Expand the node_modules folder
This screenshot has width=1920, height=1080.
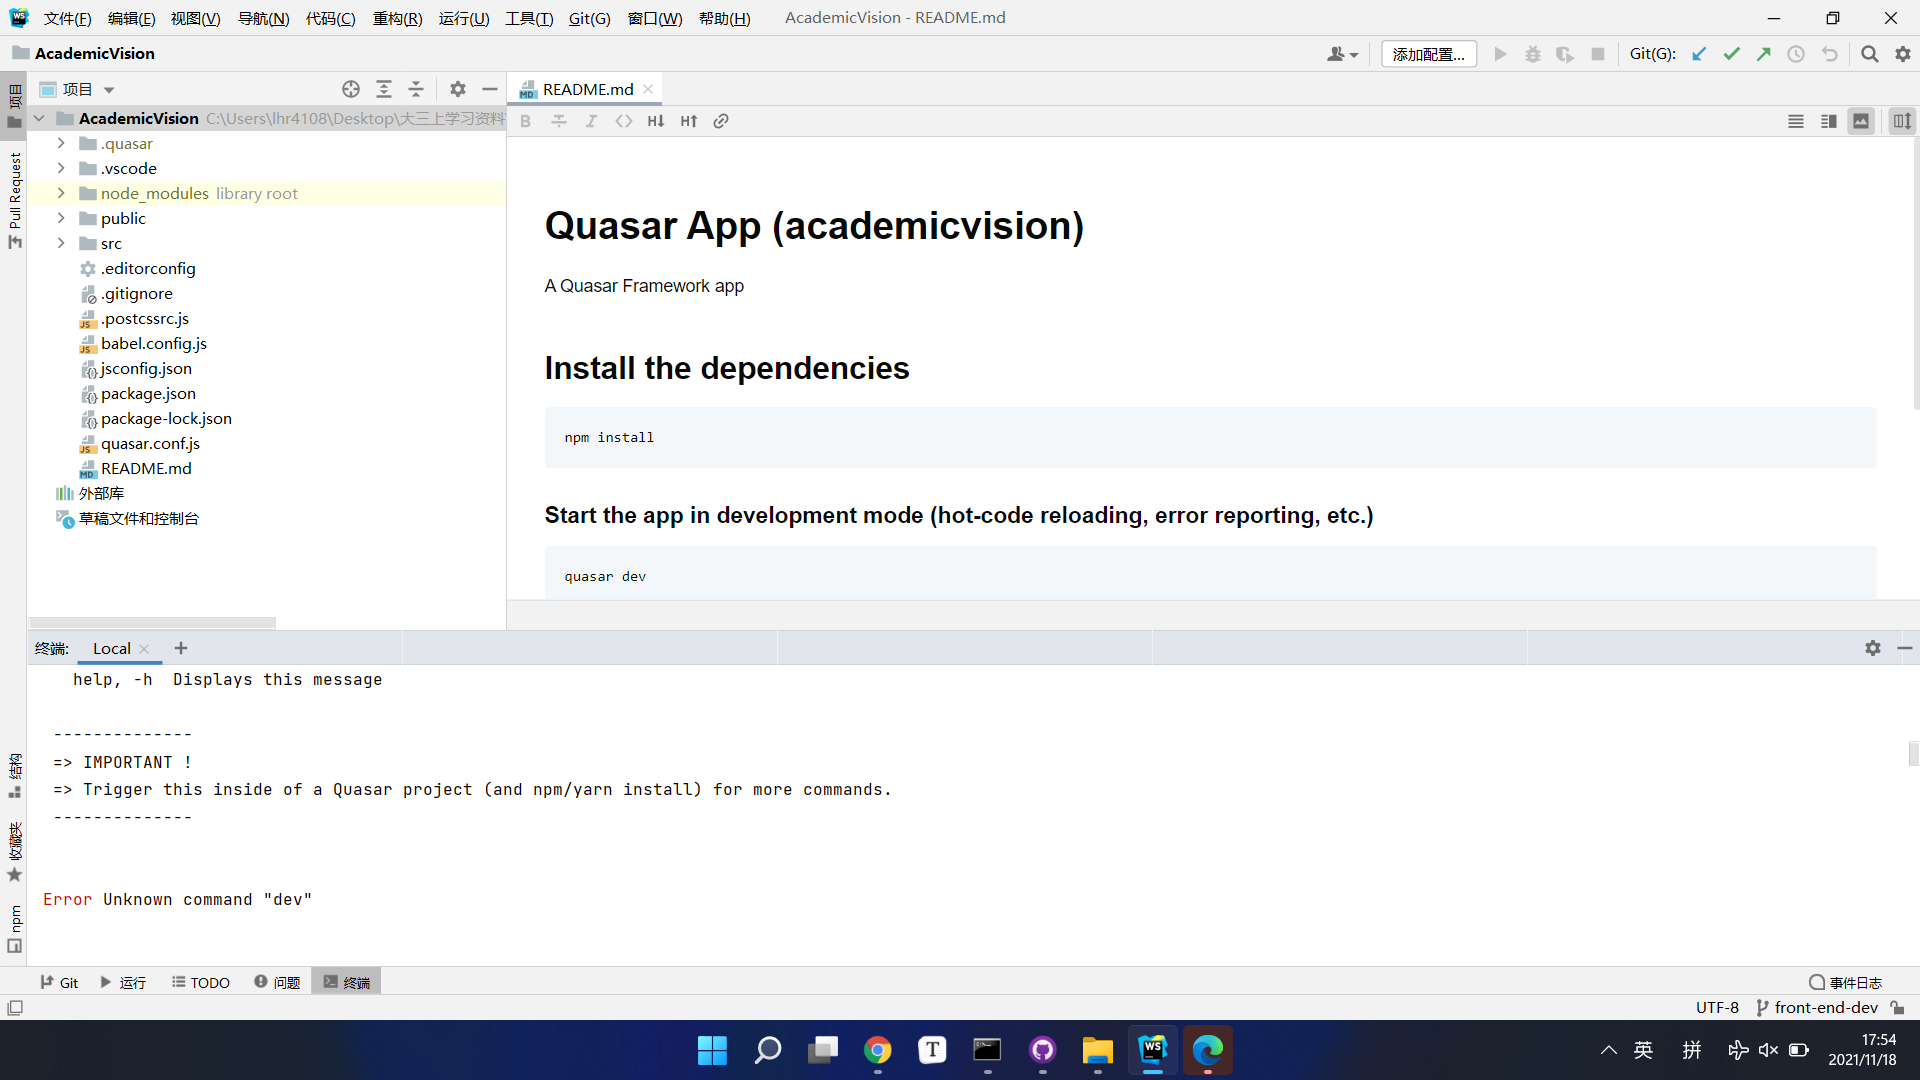click(61, 193)
